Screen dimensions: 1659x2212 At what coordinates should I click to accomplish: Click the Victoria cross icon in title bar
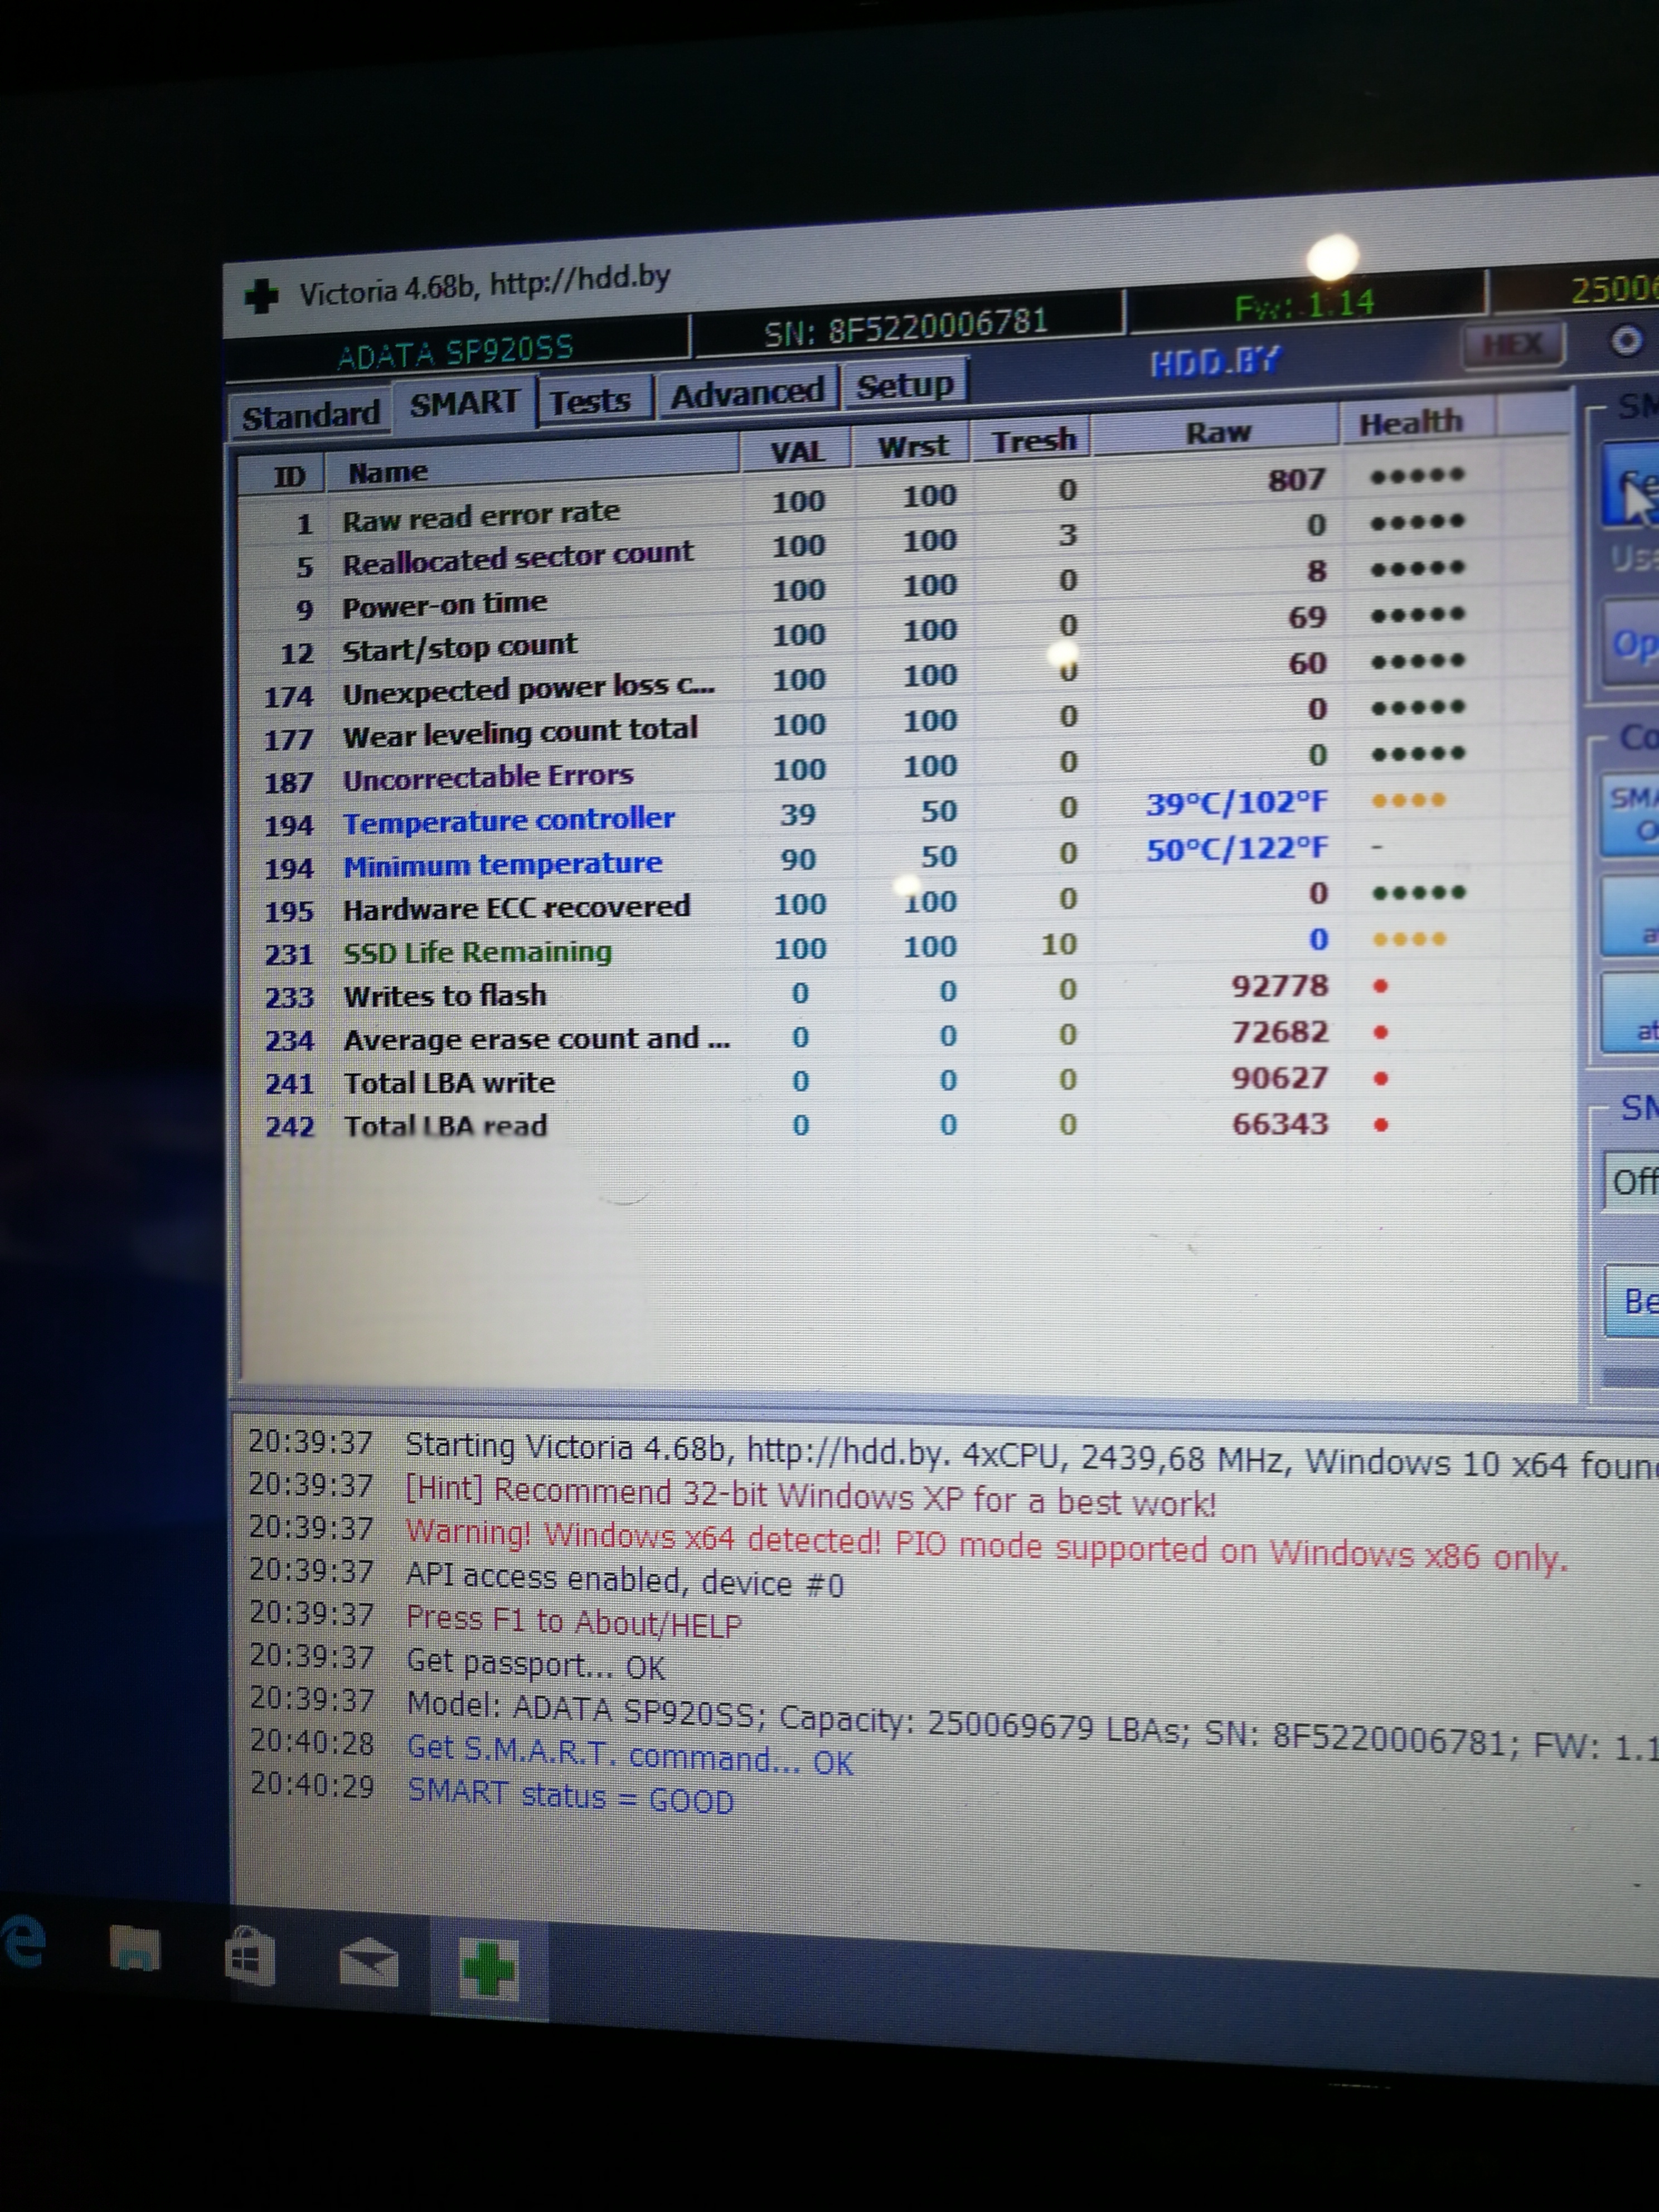coord(261,296)
